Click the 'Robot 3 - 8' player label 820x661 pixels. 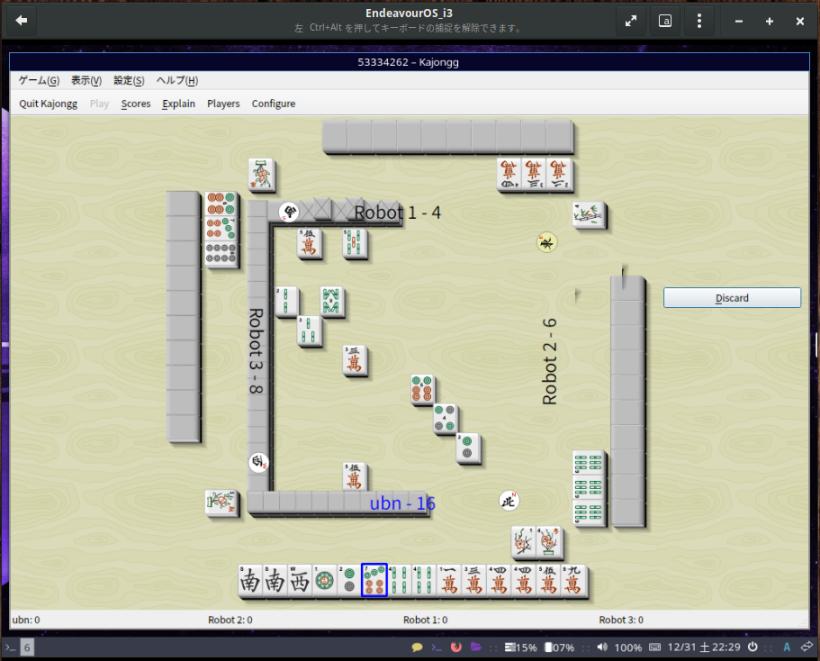256,350
